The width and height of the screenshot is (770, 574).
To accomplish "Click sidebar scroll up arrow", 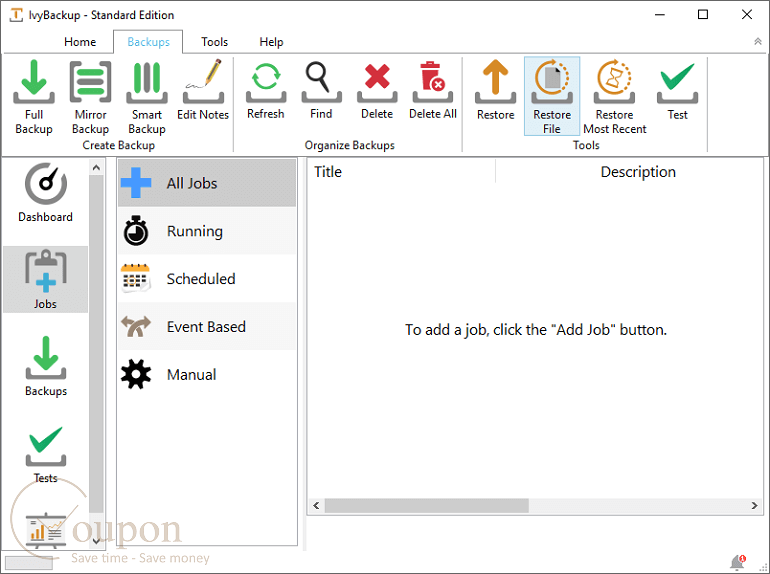I will coord(96,168).
